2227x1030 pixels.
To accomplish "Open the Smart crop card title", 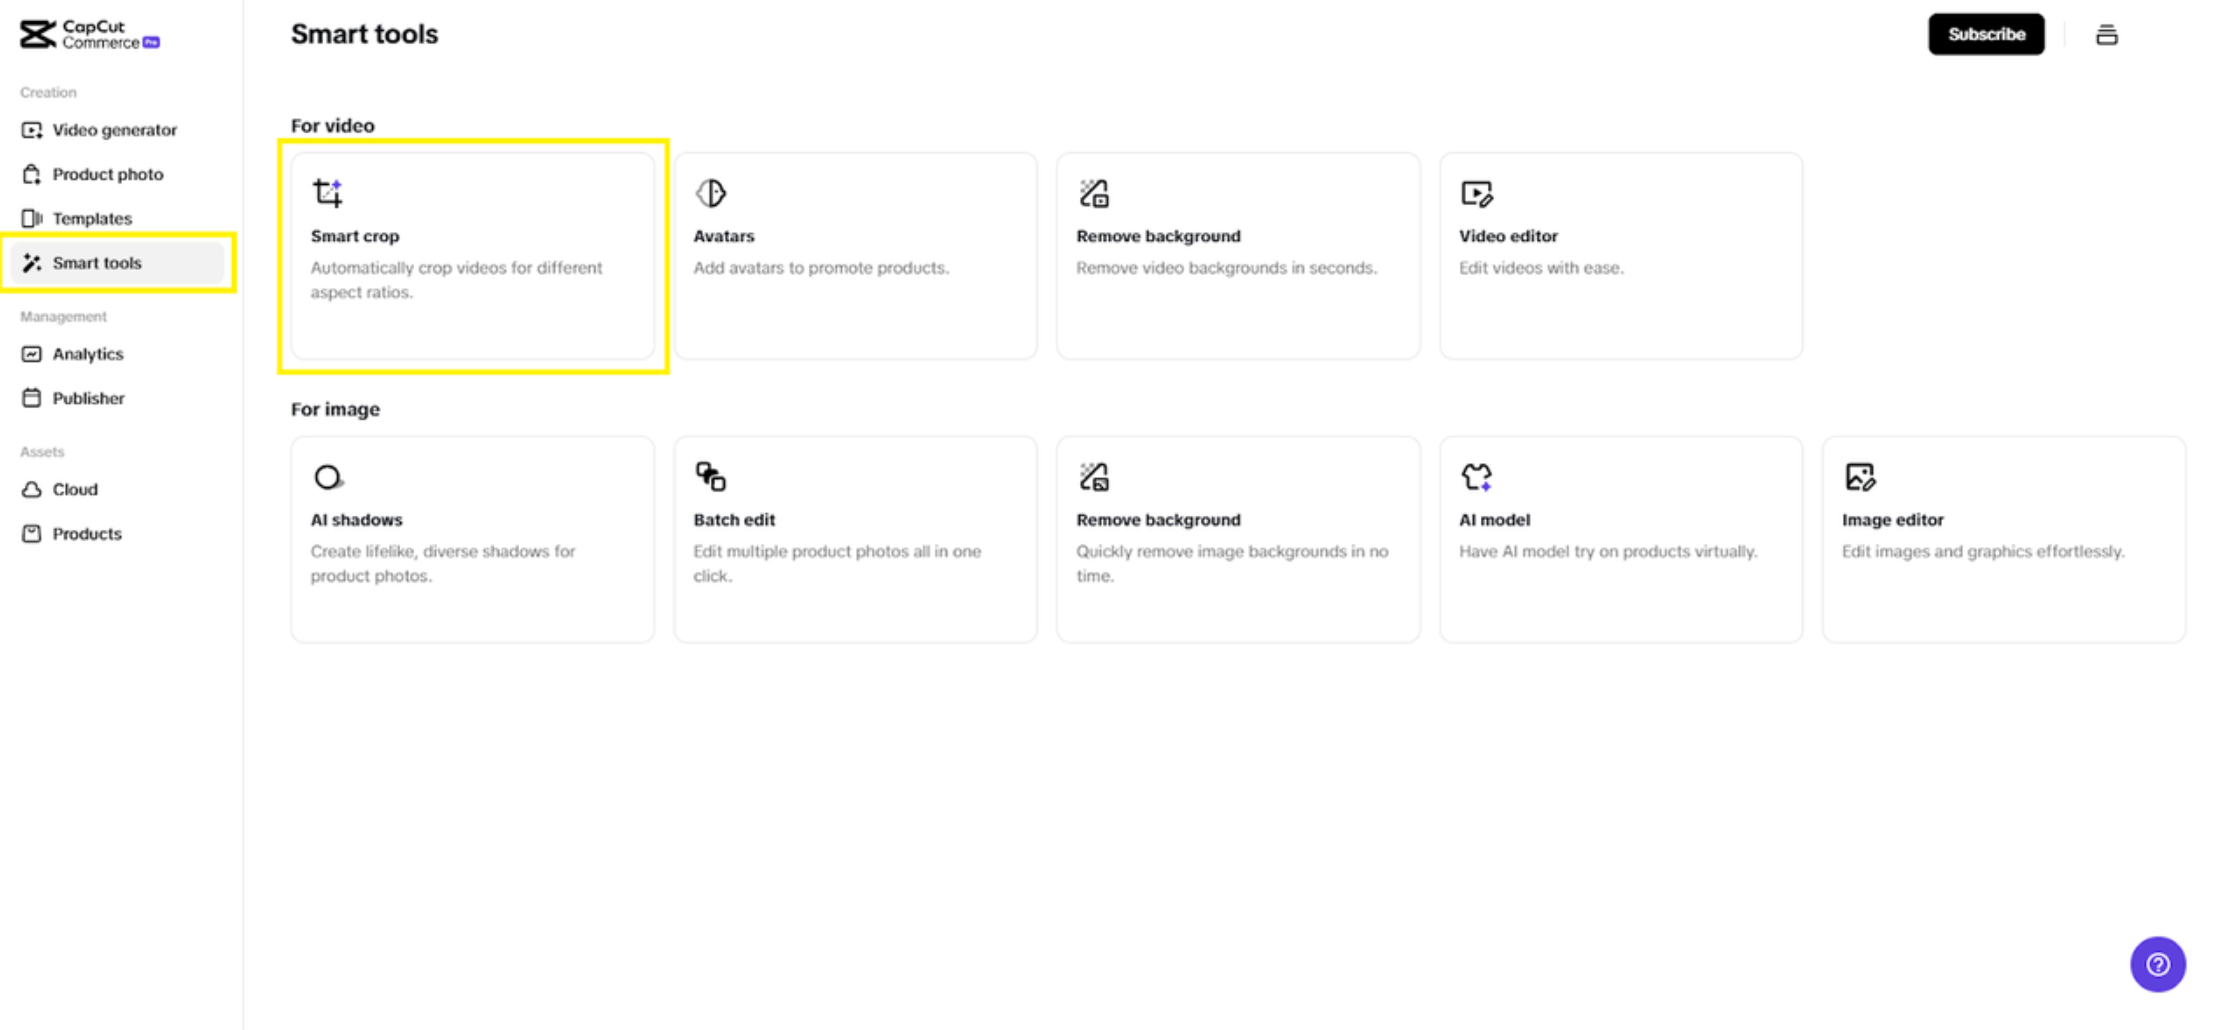I will tap(355, 236).
